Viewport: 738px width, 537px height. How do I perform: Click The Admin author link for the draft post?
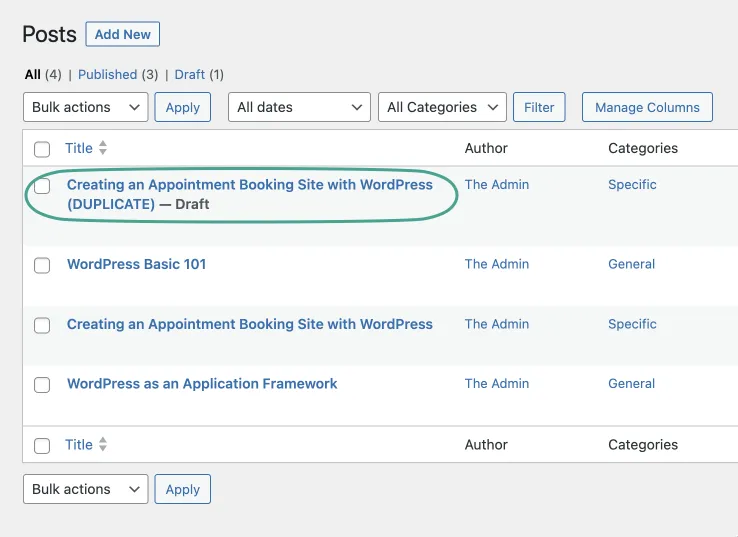[x=497, y=184]
